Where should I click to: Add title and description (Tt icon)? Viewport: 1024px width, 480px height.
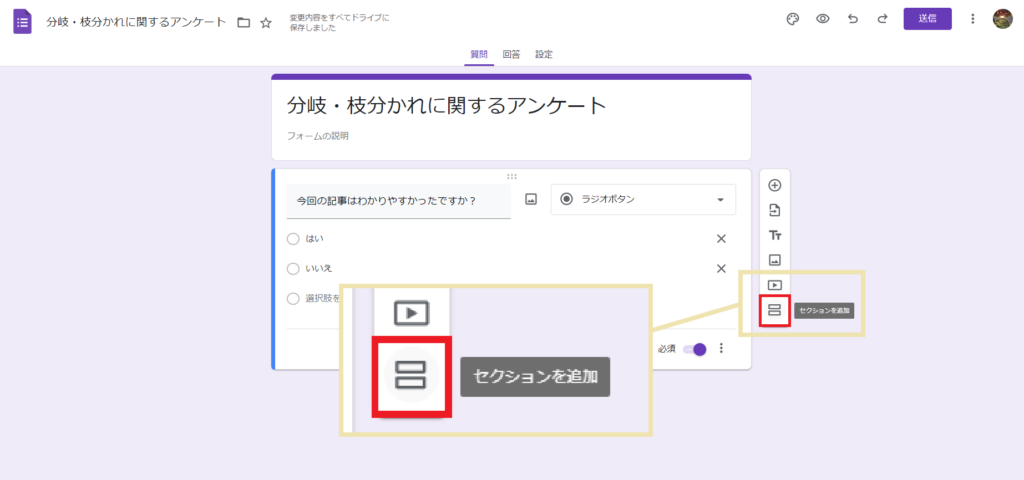click(x=775, y=235)
